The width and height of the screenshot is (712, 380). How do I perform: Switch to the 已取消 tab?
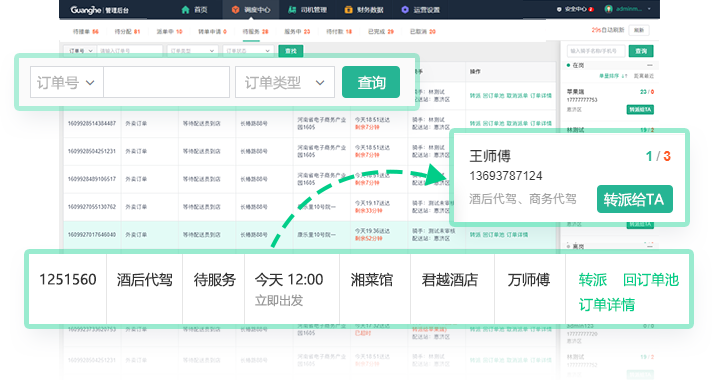pyautogui.click(x=422, y=32)
